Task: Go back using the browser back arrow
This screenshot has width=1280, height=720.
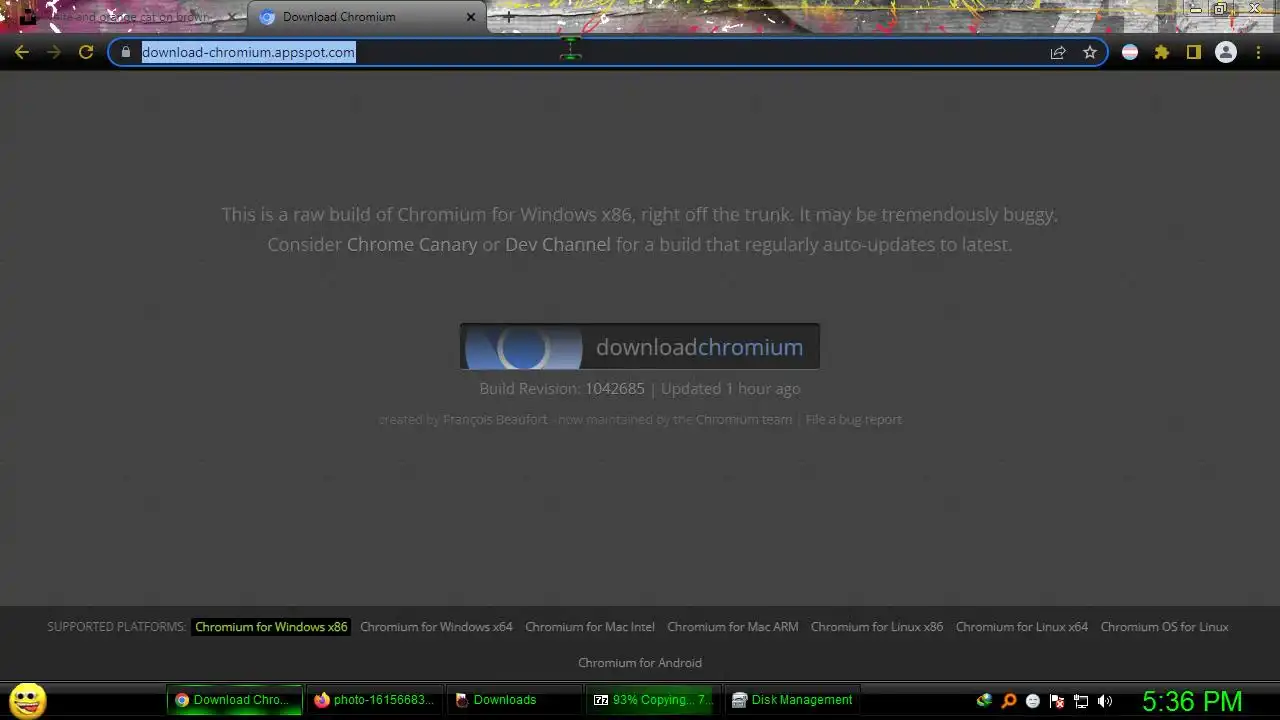Action: click(22, 52)
